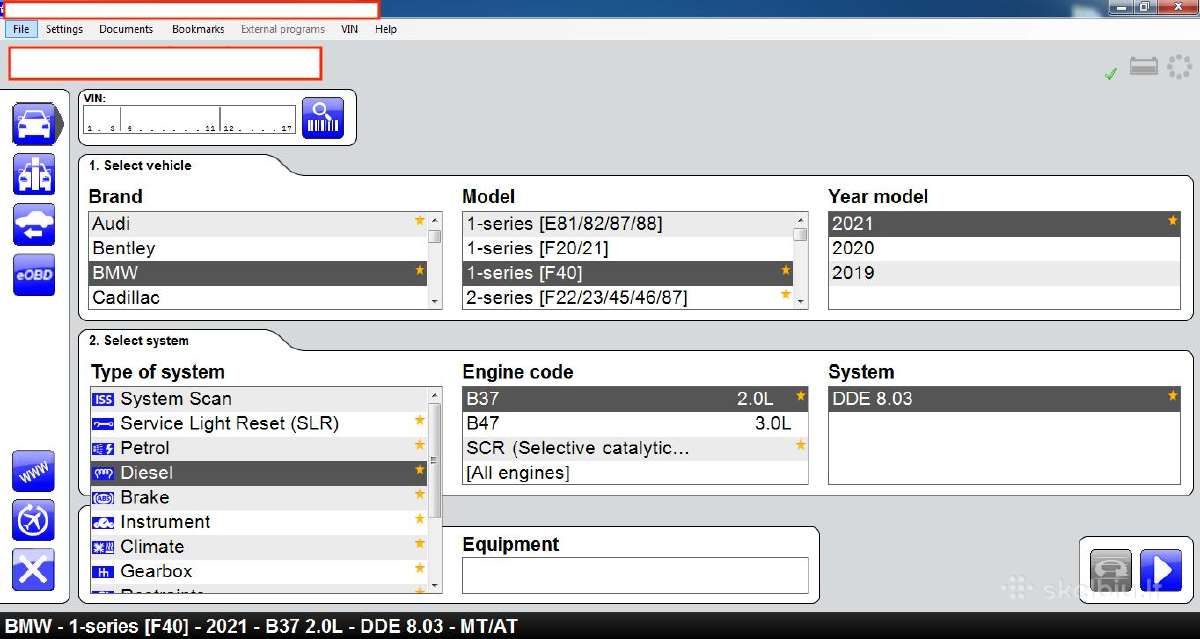Click the VIN number input field
Image resolution: width=1200 pixels, height=639 pixels.
pyautogui.click(x=190, y=119)
